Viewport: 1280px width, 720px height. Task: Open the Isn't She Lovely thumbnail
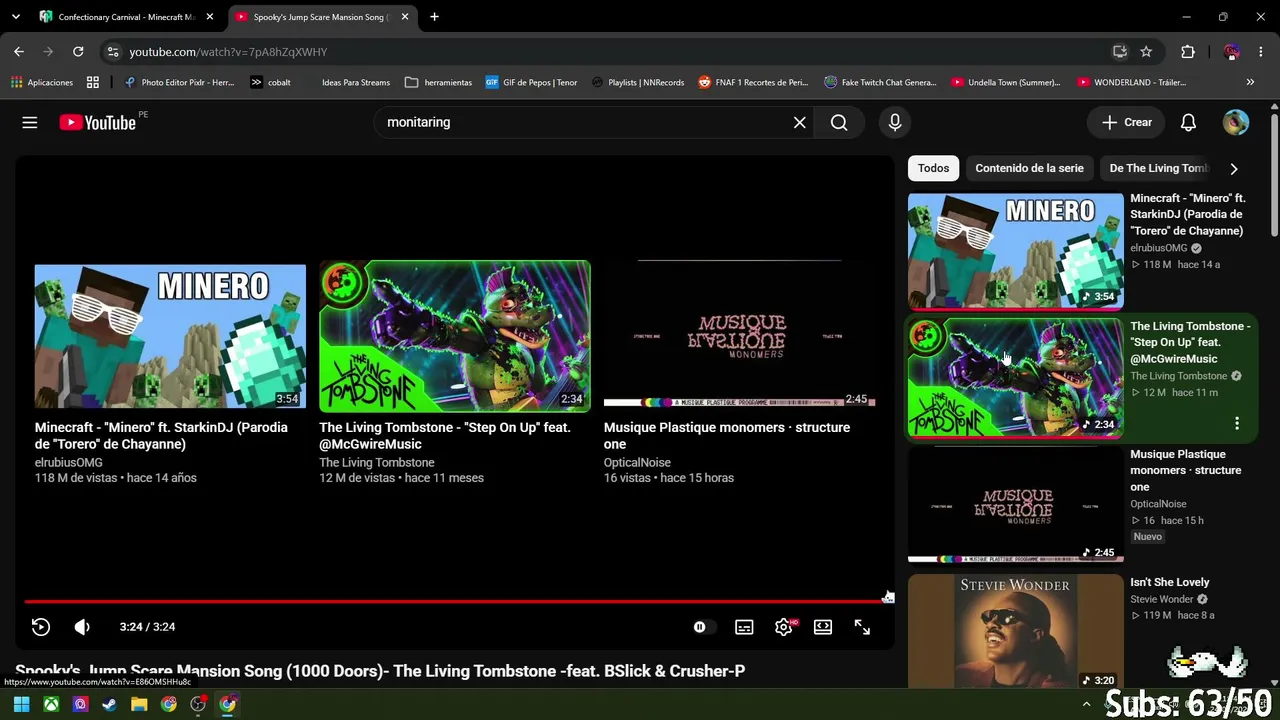tap(1015, 631)
